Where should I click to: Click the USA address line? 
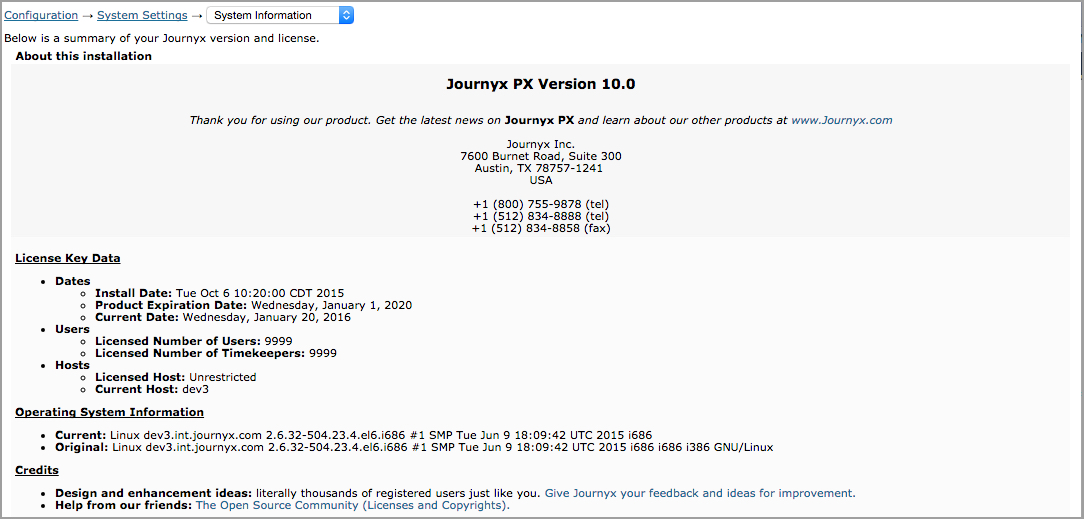pos(541,180)
